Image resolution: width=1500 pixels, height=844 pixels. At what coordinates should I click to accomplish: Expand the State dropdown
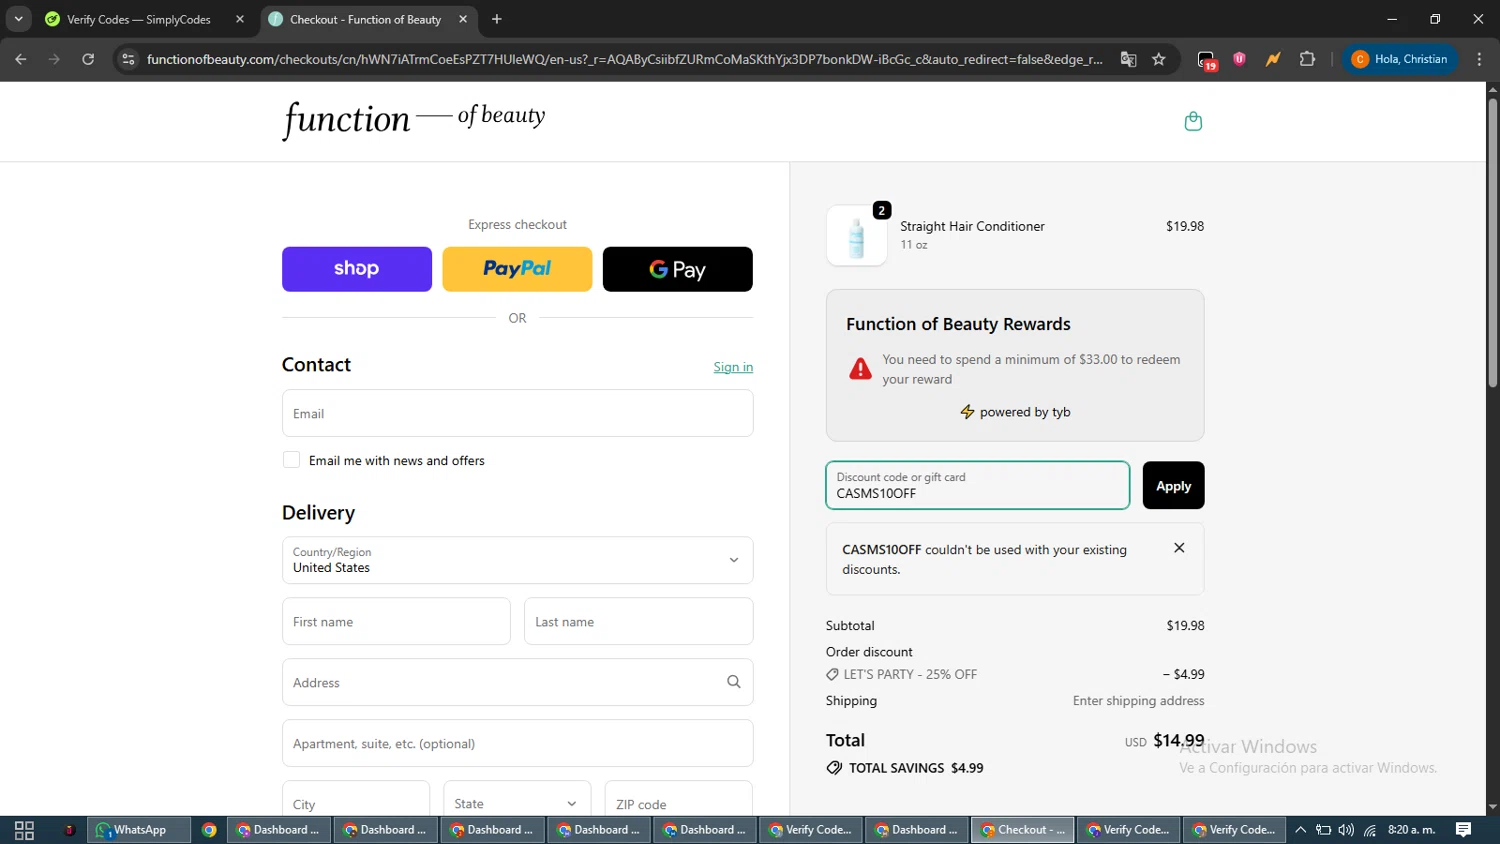(x=516, y=803)
